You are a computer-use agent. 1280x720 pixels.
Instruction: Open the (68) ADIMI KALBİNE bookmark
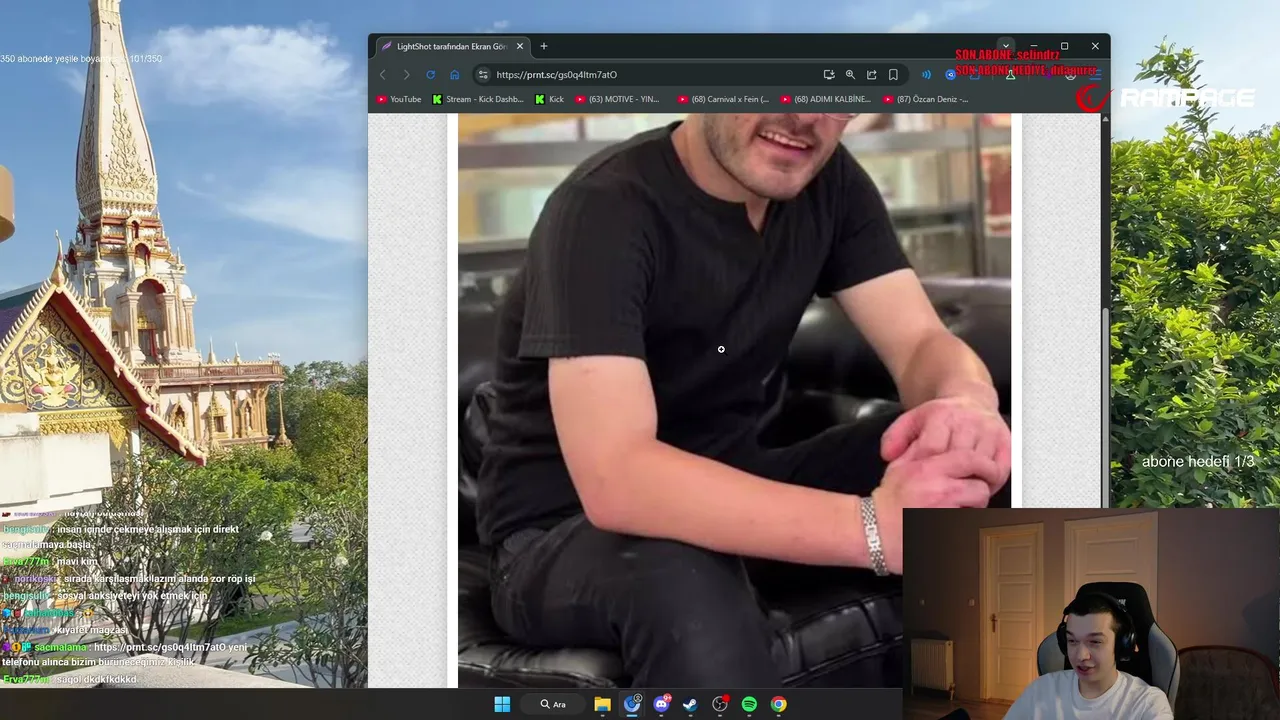(x=826, y=99)
